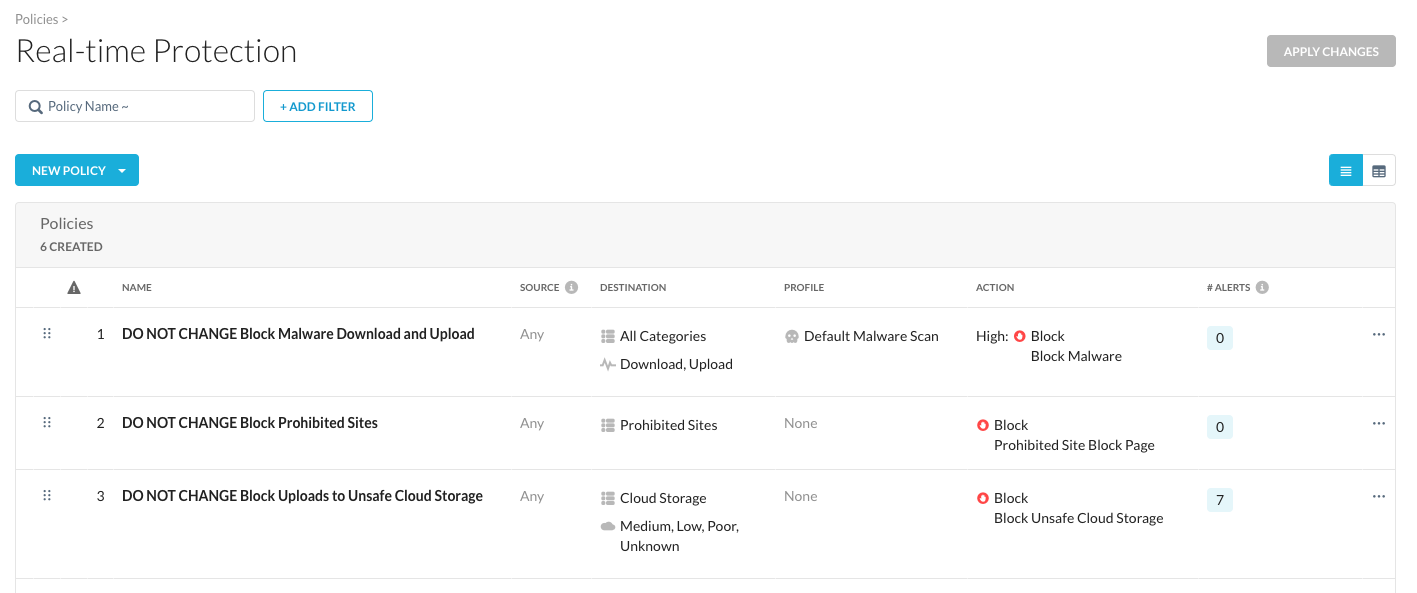The height and width of the screenshot is (593, 1417).
Task: Click alert count 7 badge
Action: [x=1219, y=499]
